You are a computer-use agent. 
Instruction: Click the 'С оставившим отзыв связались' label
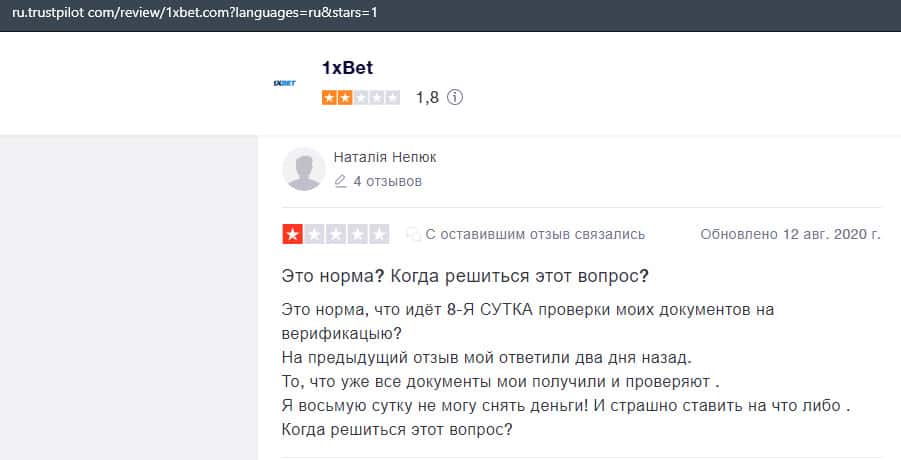[x=535, y=235]
